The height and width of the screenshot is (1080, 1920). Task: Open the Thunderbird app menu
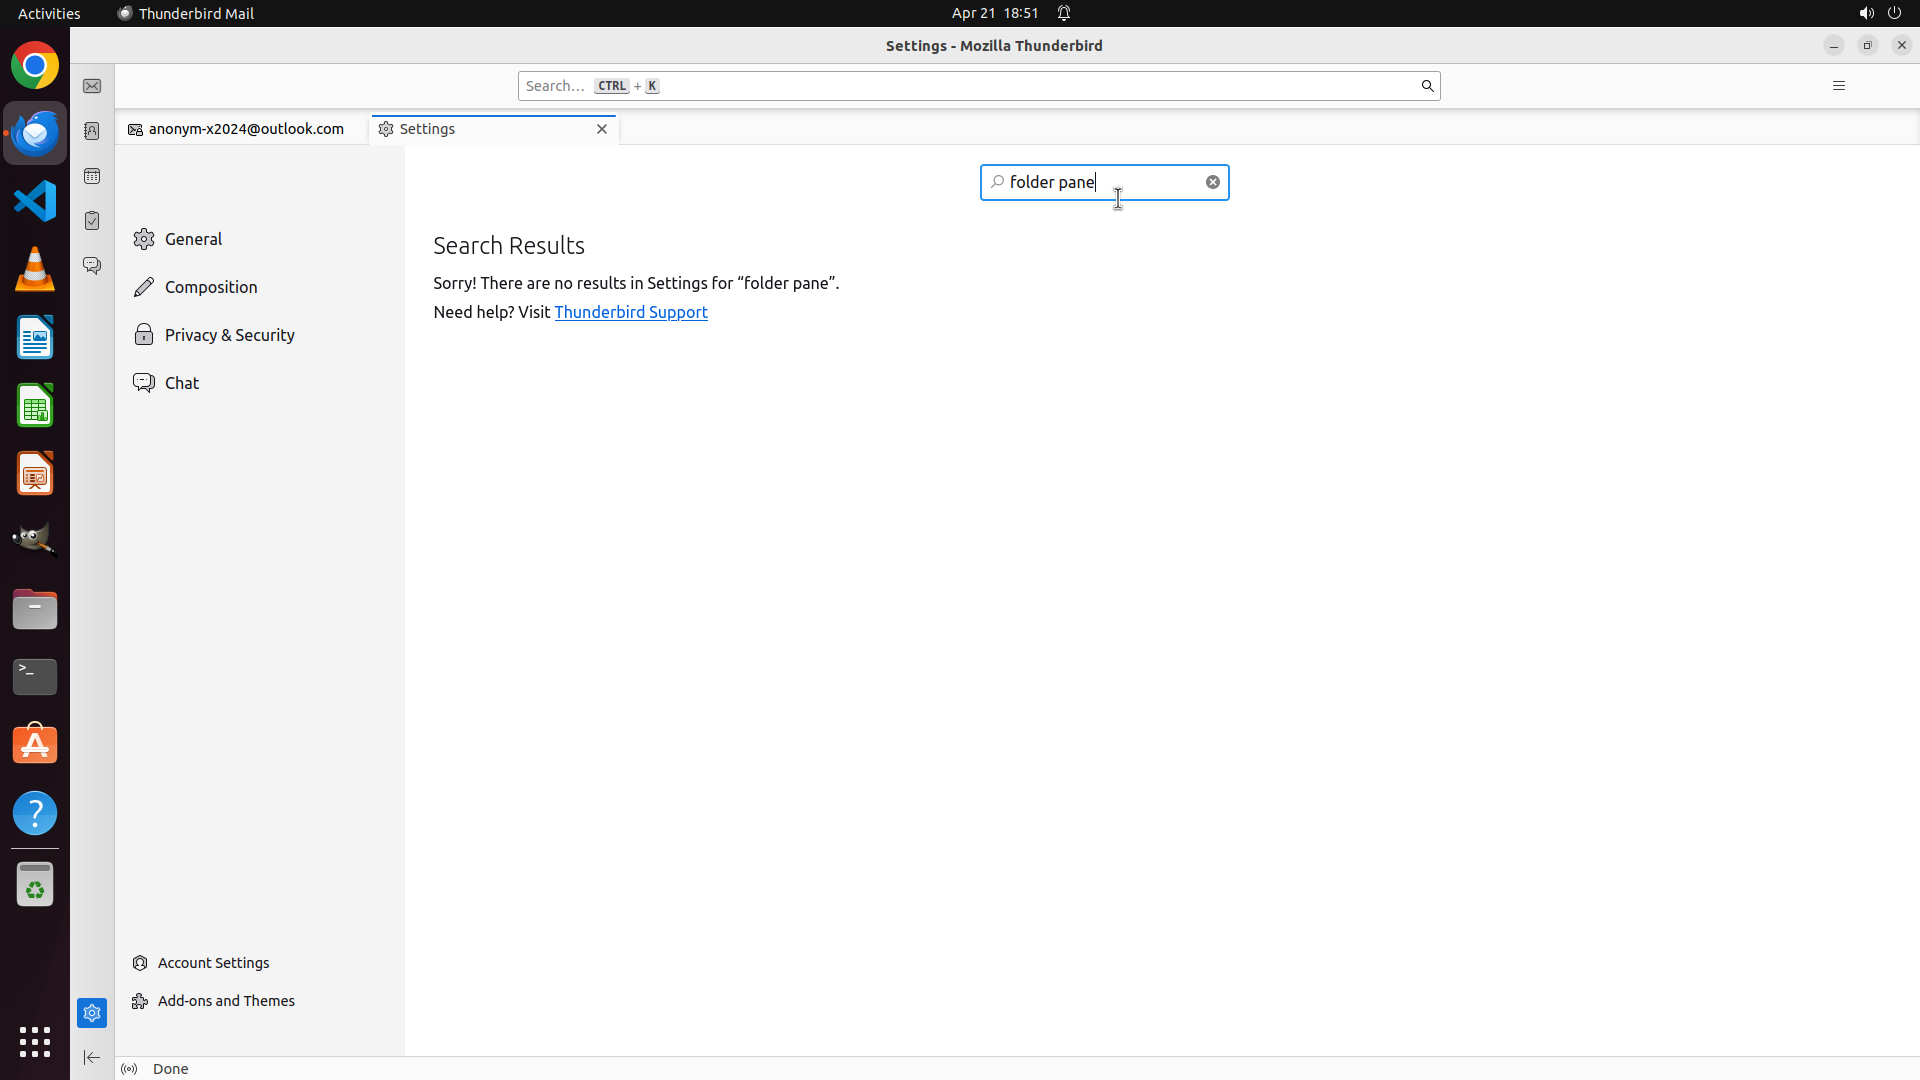(x=1838, y=86)
